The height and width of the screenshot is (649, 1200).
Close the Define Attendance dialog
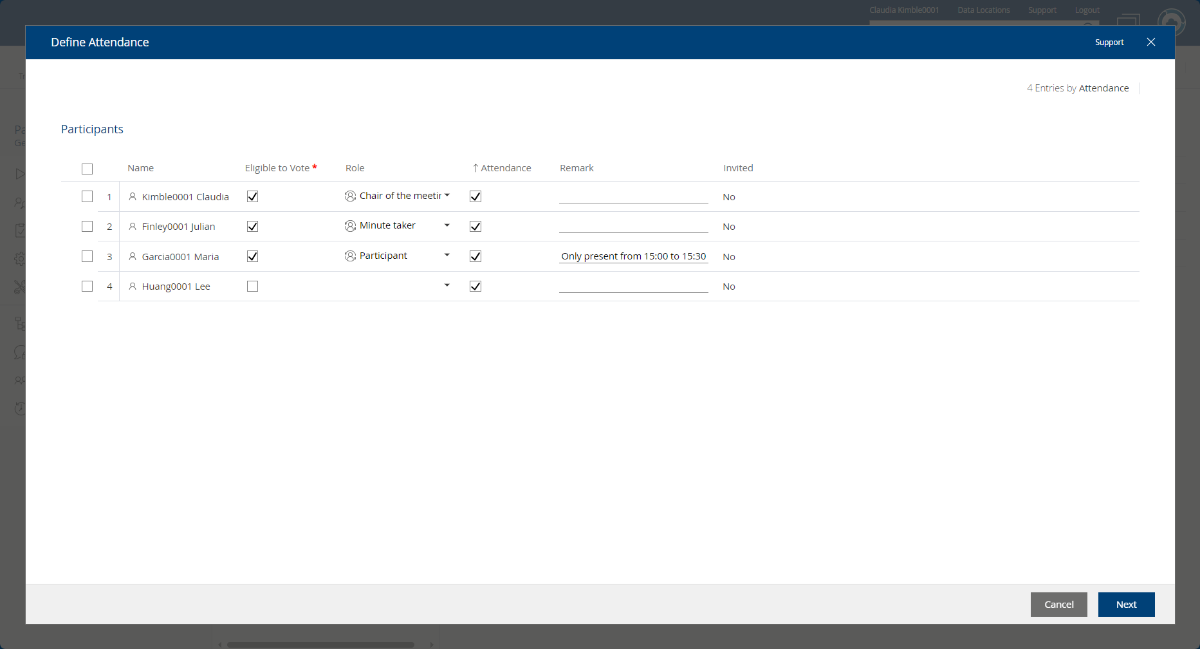[x=1151, y=42]
